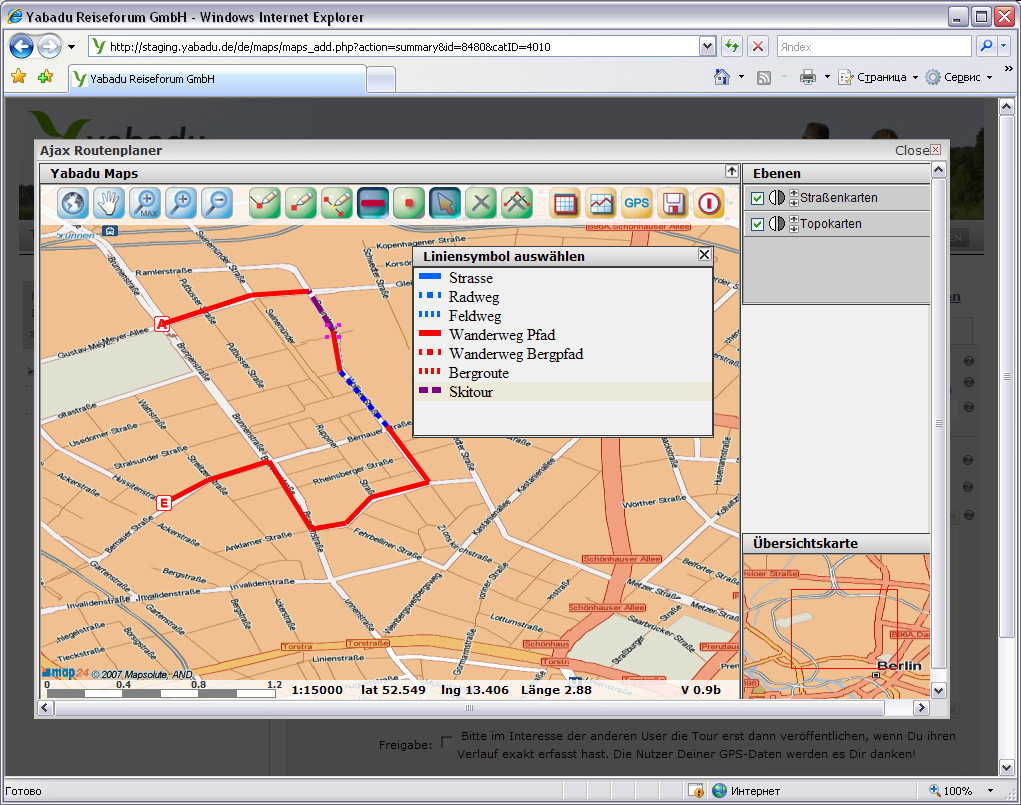
Task: Open the Home button dropdown arrow
Action: click(x=741, y=77)
